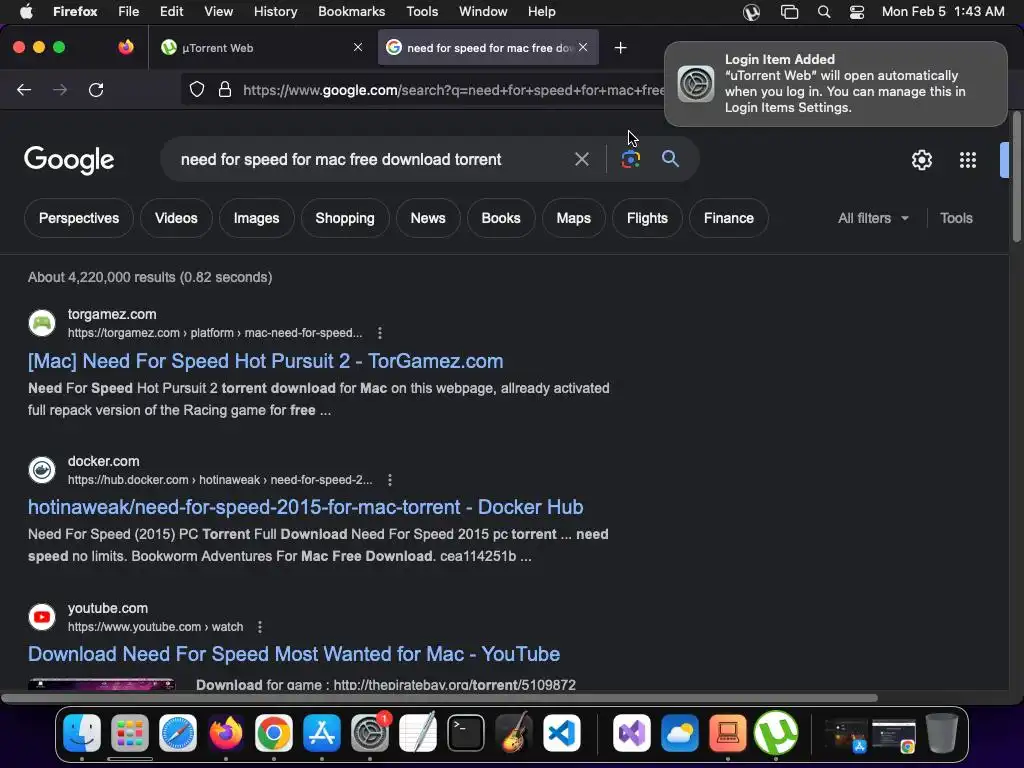The height and width of the screenshot is (768, 1024).
Task: Switch to Images results
Action: pyautogui.click(x=257, y=218)
